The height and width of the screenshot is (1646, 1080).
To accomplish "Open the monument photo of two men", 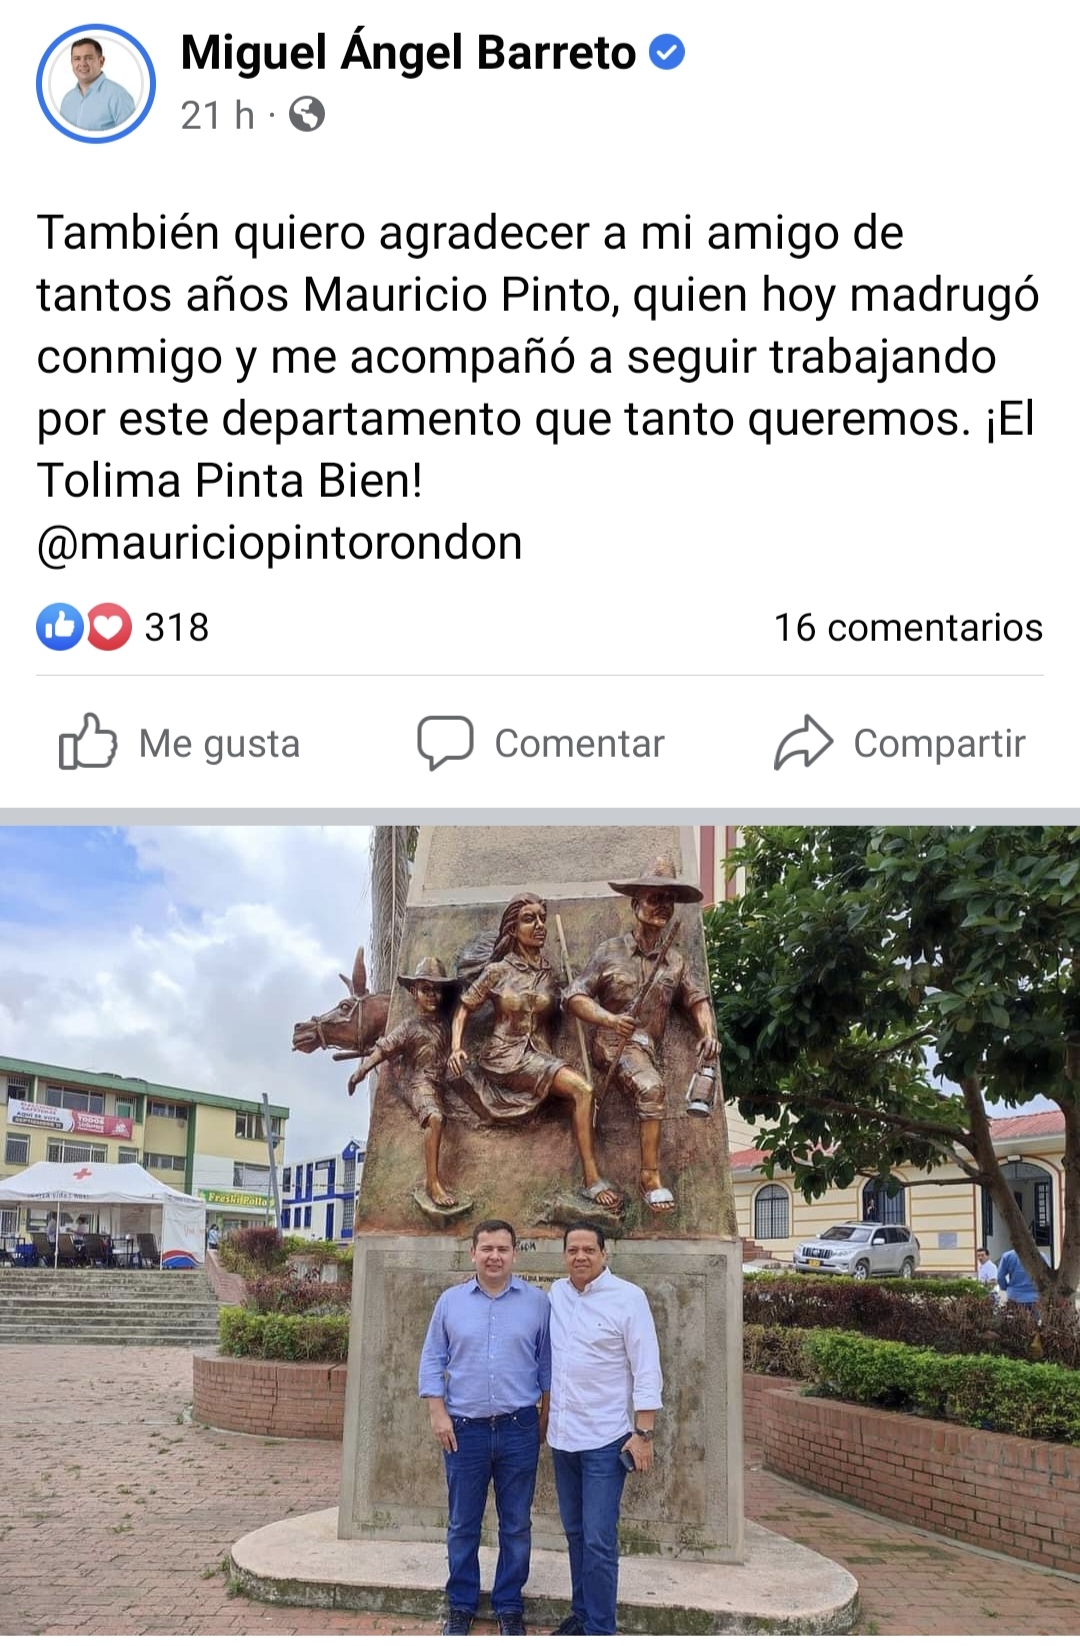I will point(540,1230).
